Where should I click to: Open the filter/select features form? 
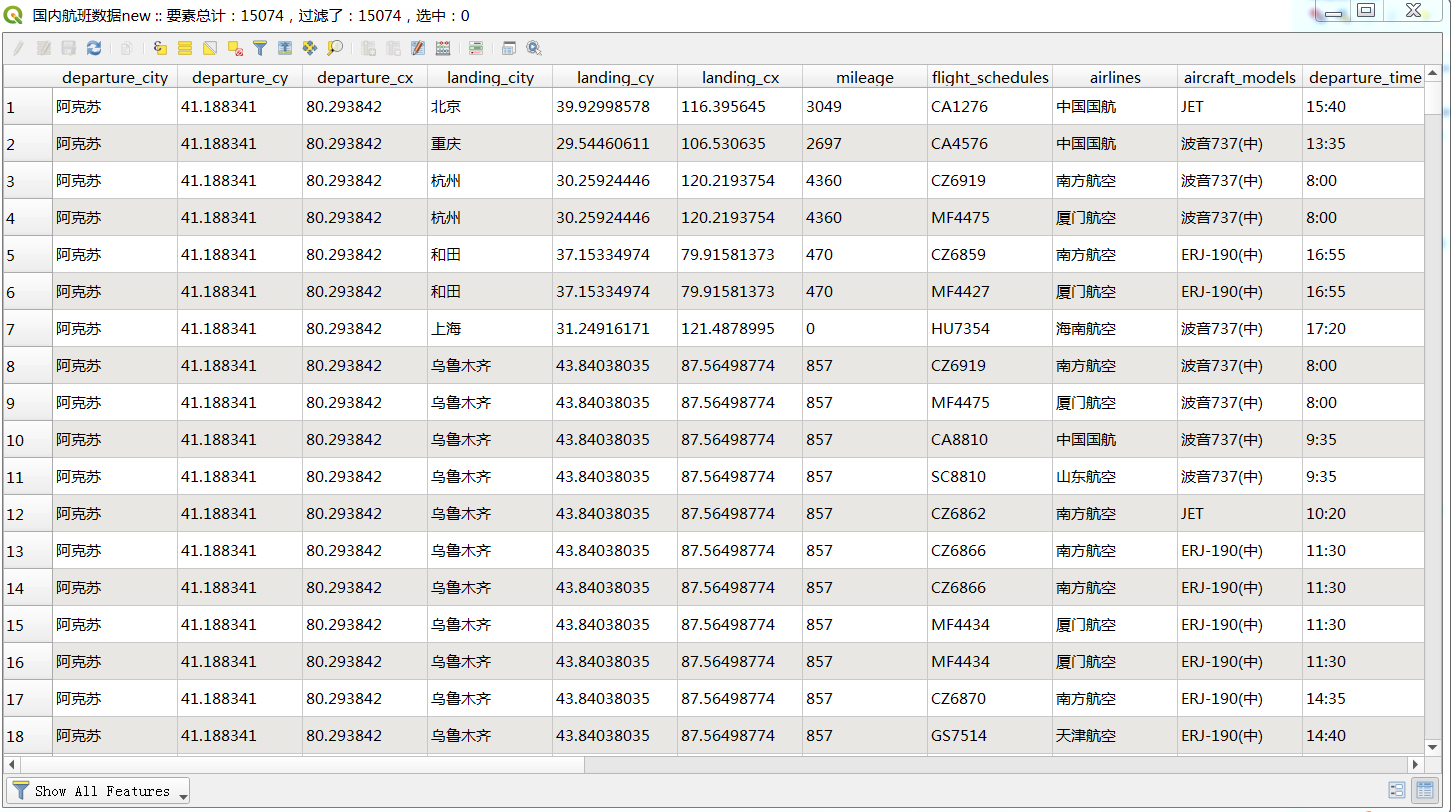[260, 48]
